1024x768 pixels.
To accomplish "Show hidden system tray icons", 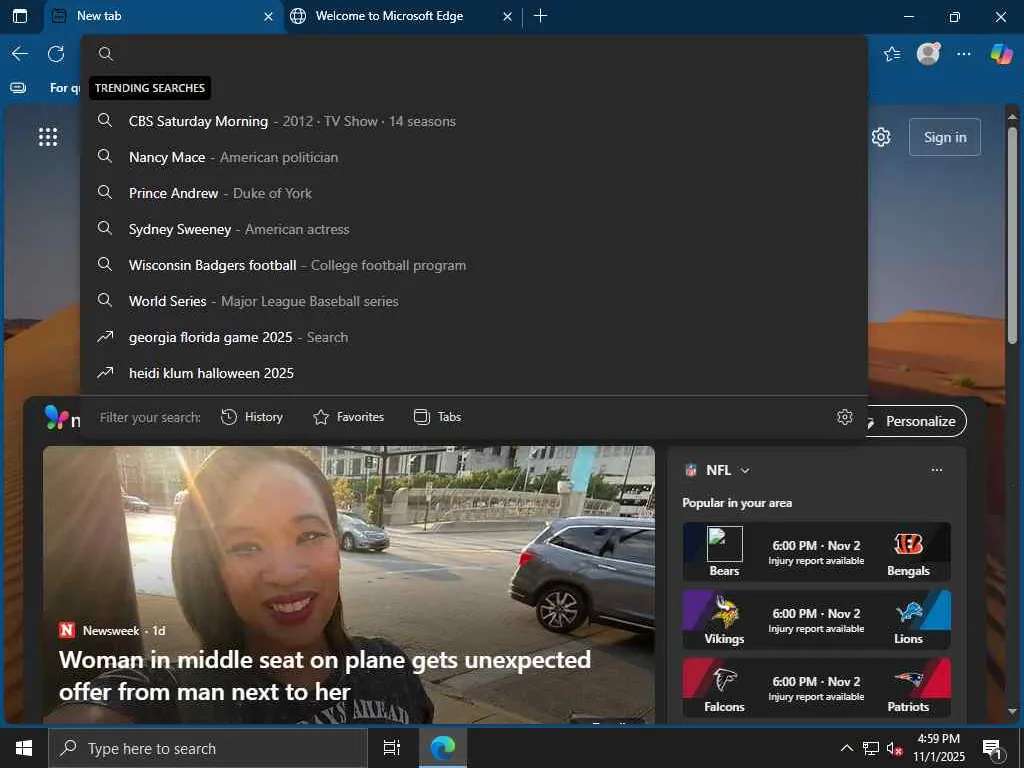I will click(x=846, y=748).
